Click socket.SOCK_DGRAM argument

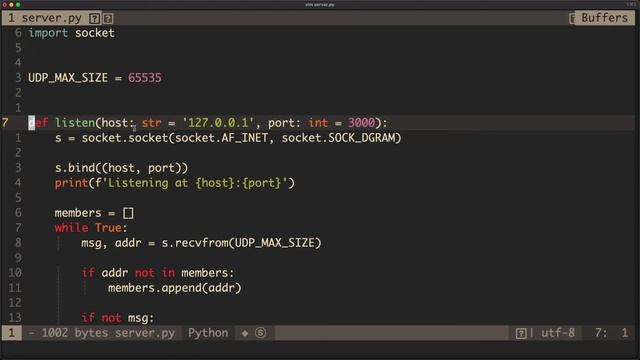click(338, 138)
